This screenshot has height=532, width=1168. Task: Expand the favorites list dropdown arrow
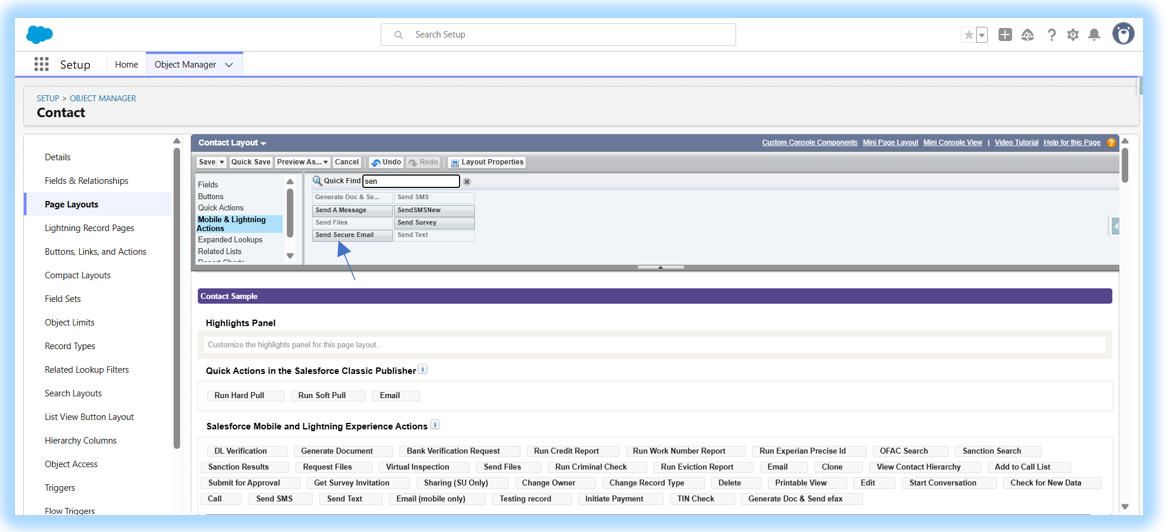[x=982, y=34]
